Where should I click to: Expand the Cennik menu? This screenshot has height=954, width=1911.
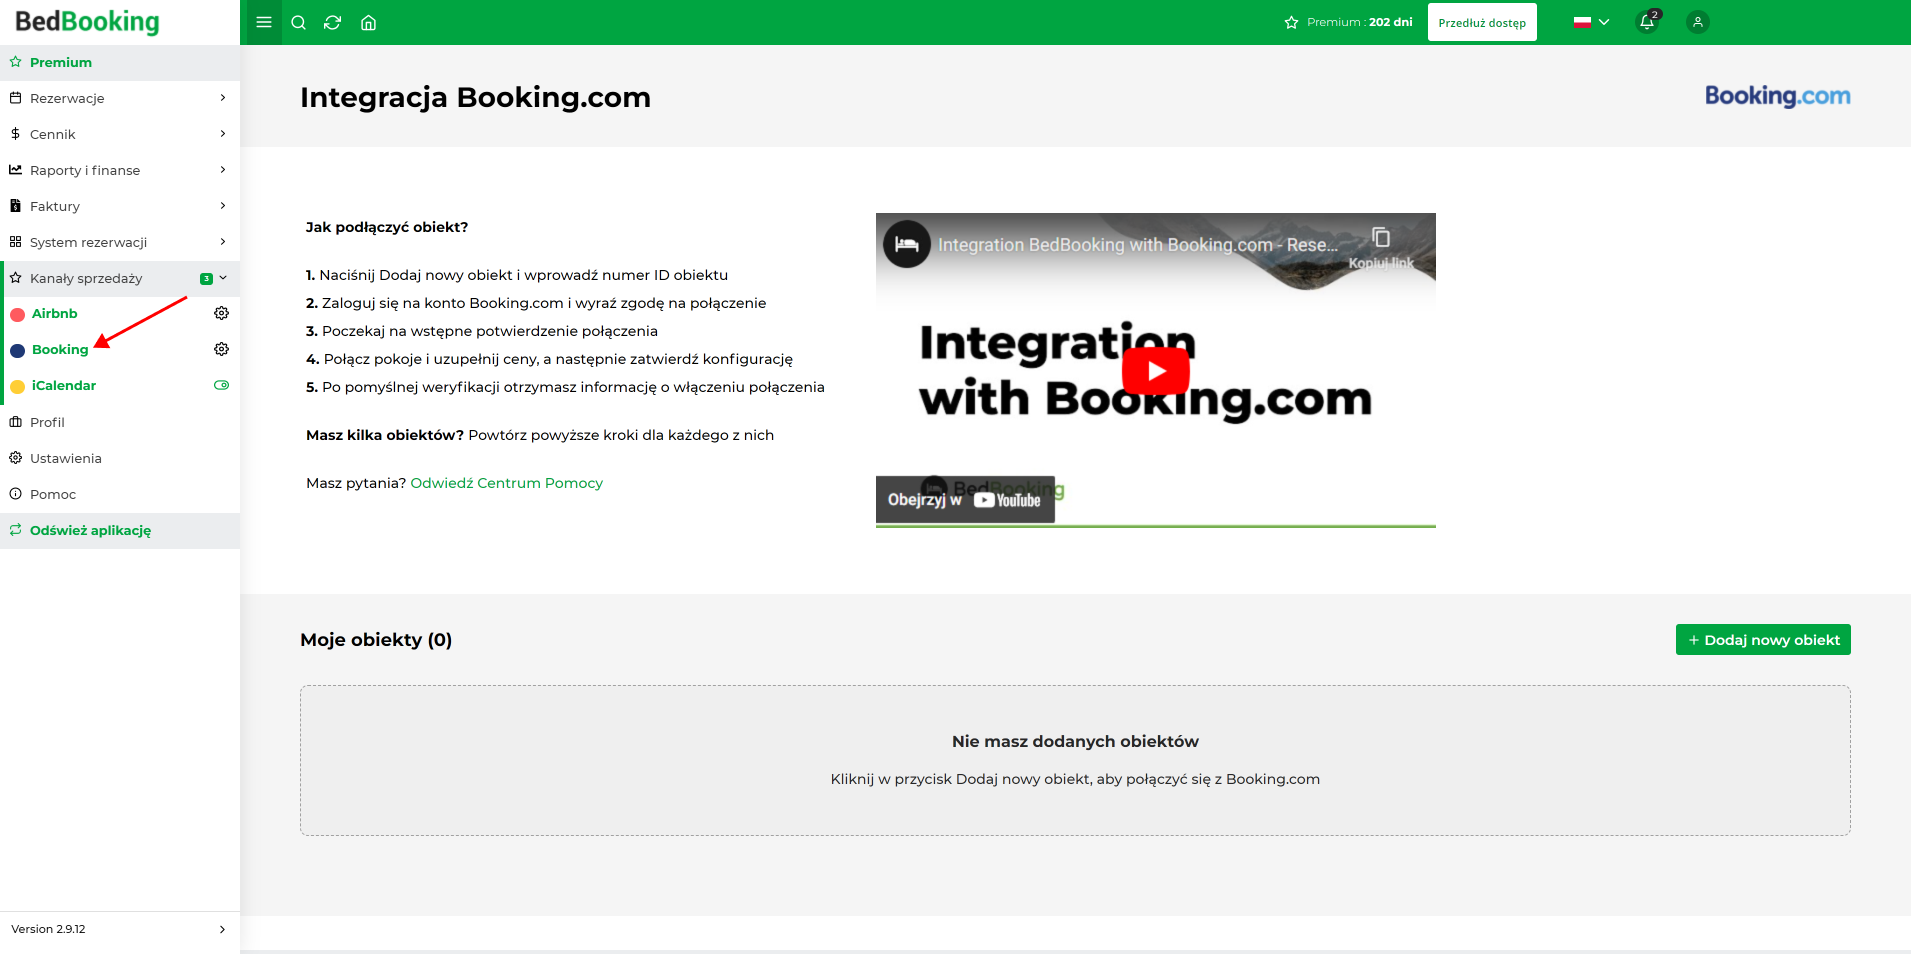[x=120, y=134]
